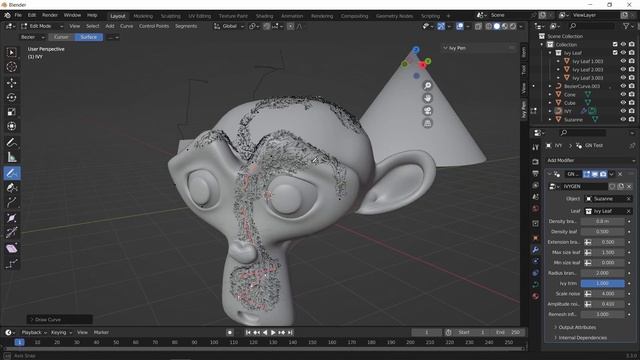Viewport: 640px width, 360px height.
Task: Select the Scale tool
Action: coord(11,112)
